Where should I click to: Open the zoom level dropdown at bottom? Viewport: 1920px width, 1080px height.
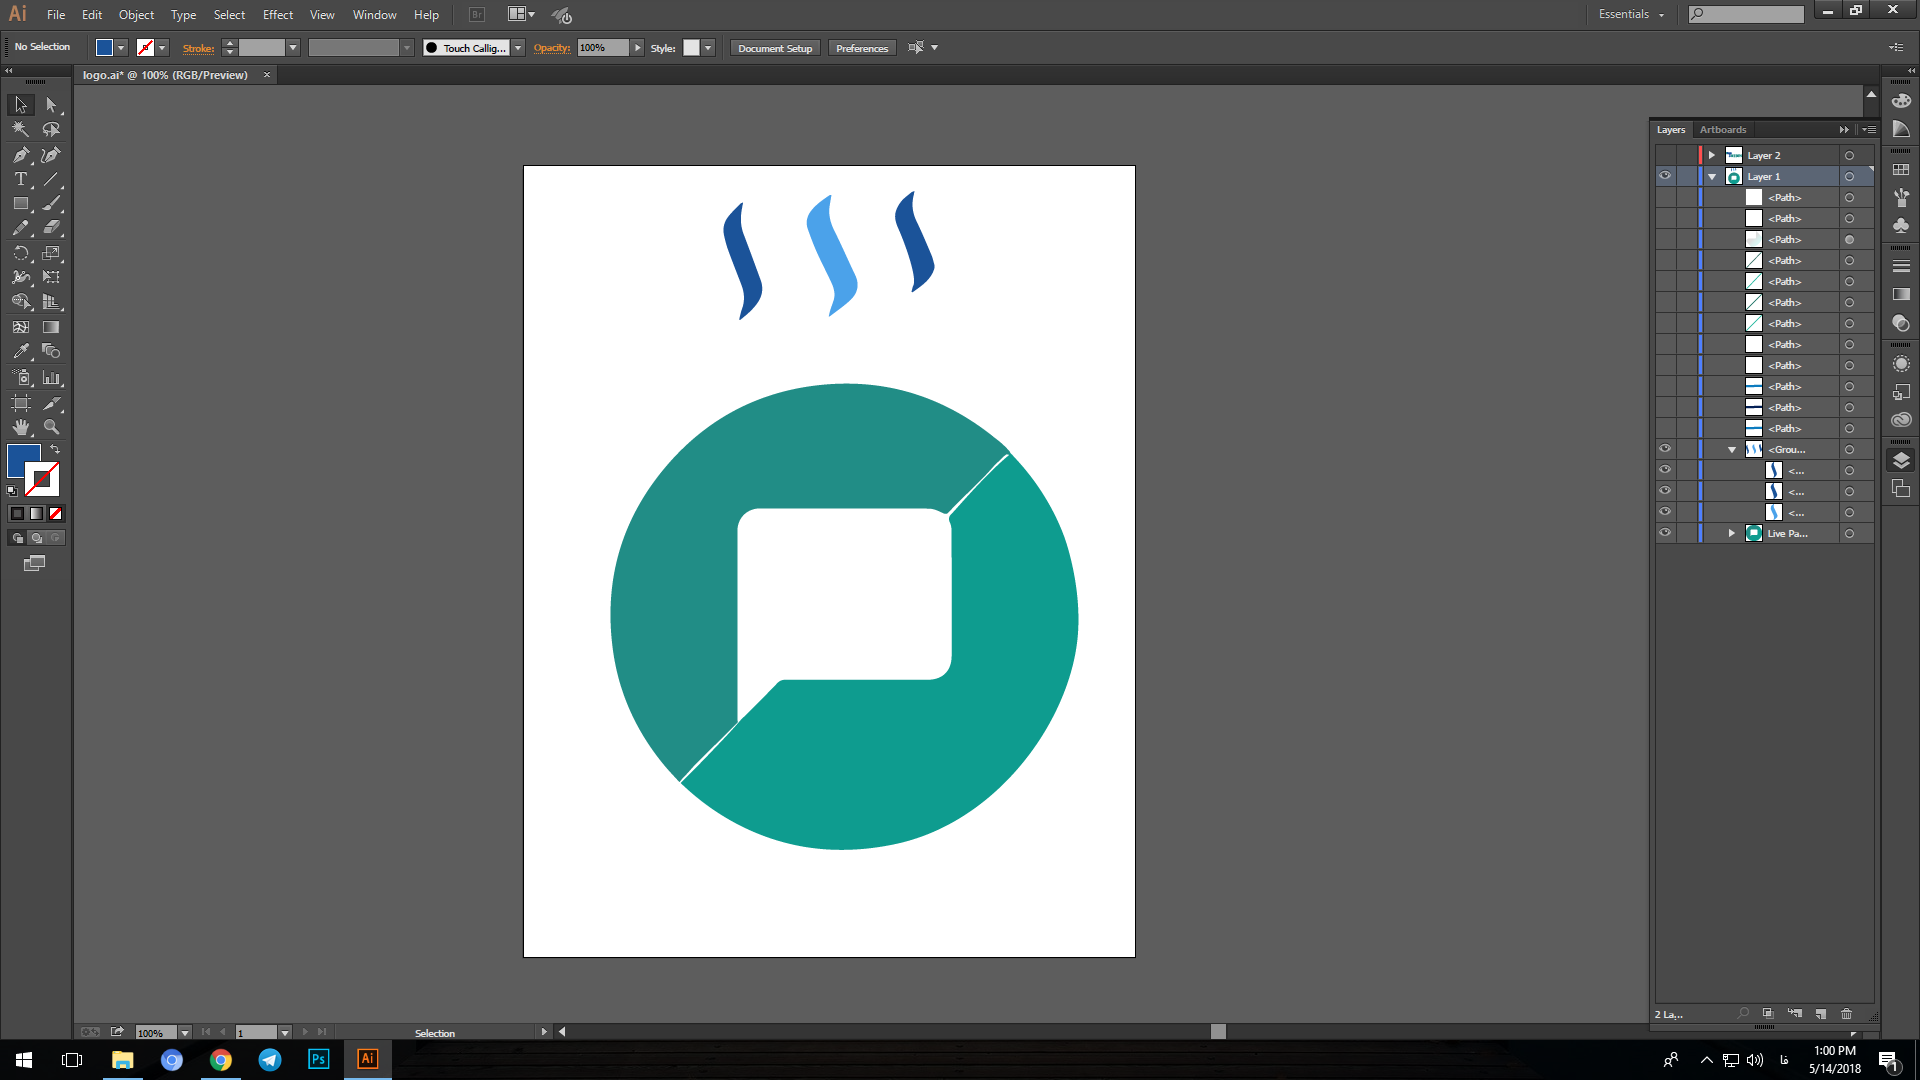[185, 1033]
